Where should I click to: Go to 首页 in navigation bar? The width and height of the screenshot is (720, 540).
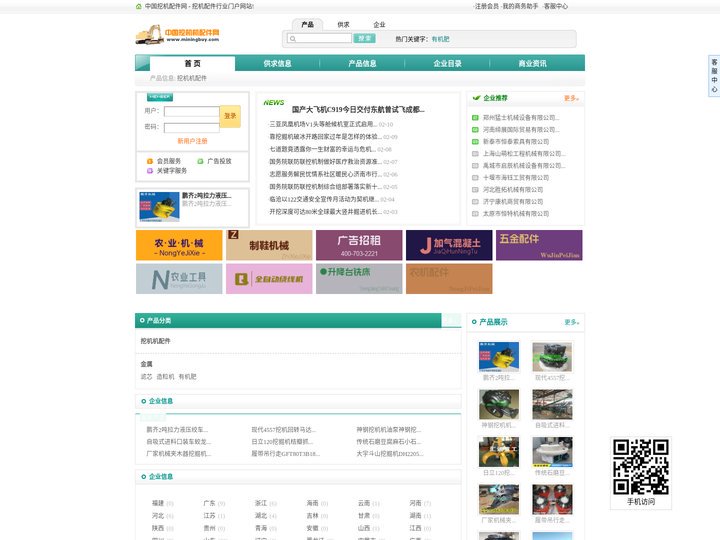pos(192,63)
